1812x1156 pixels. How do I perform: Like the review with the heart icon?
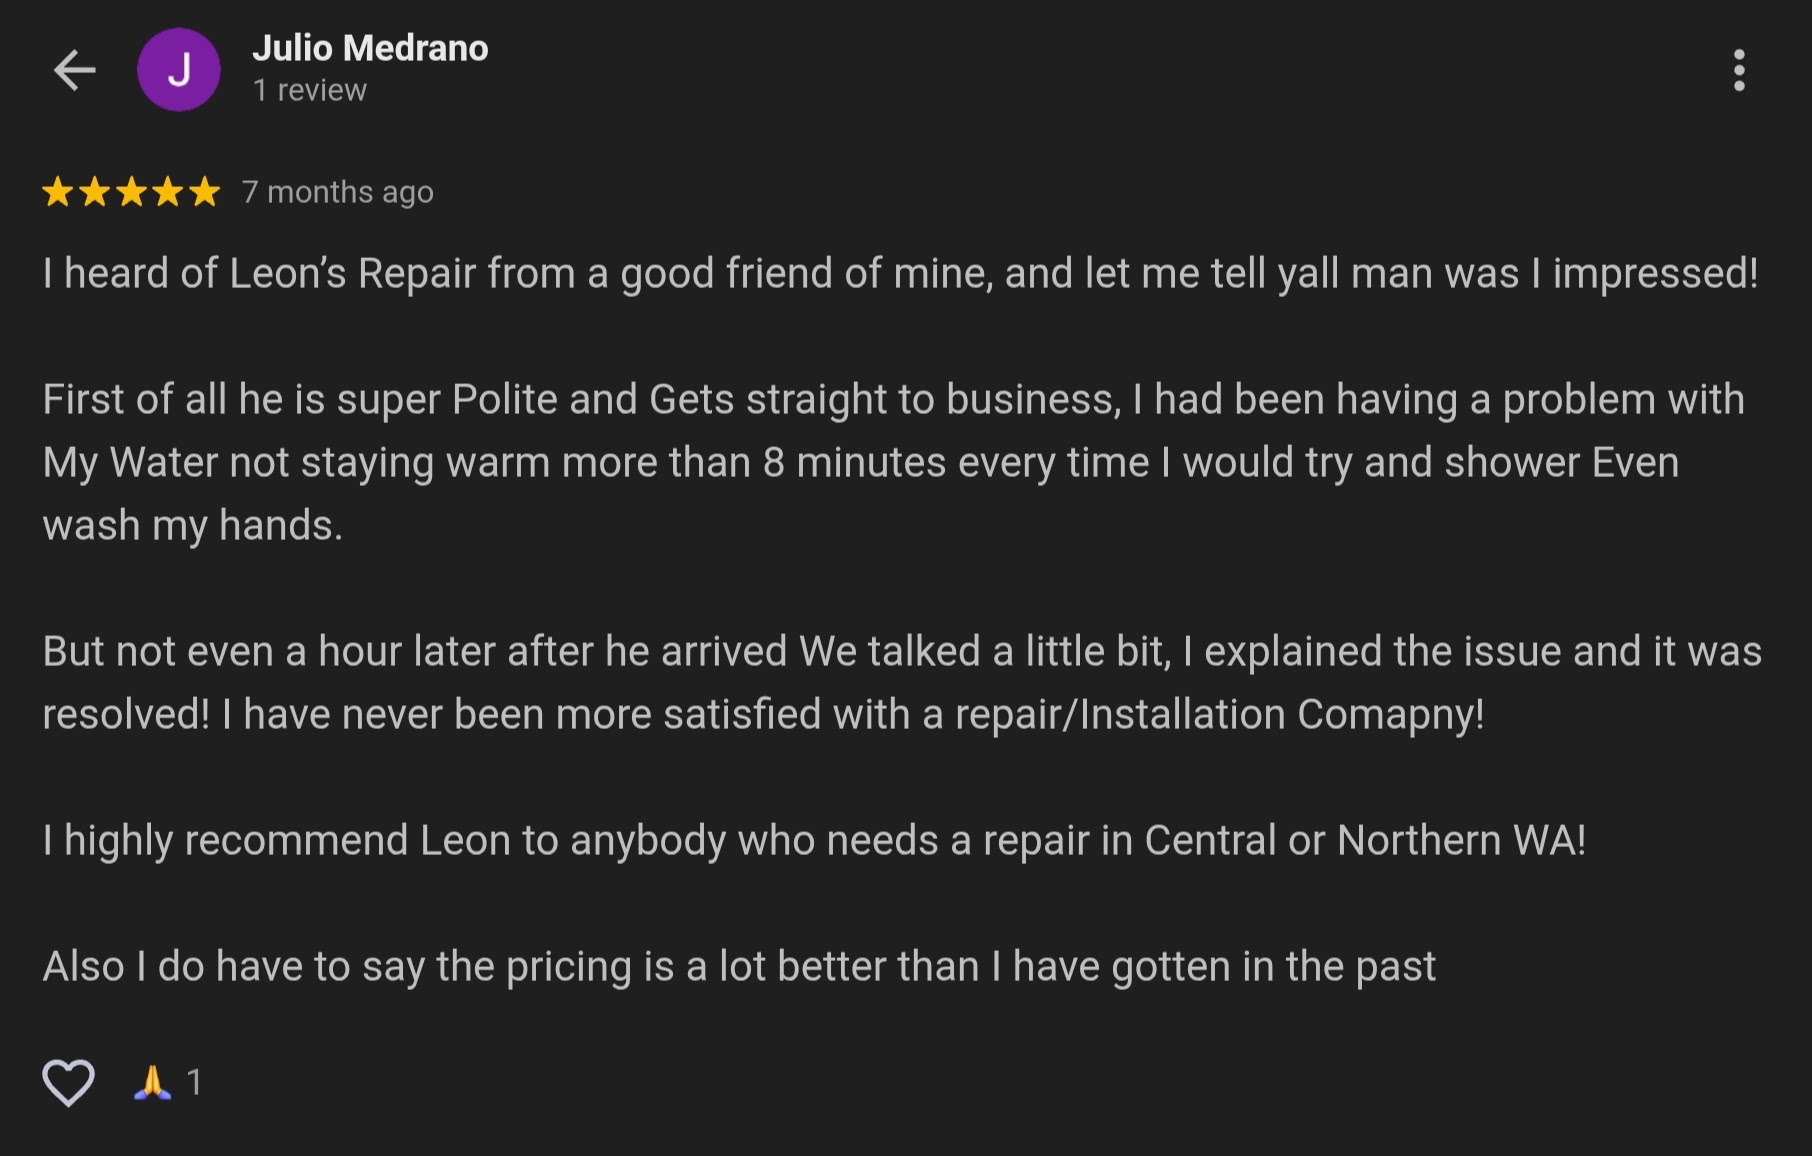(68, 1082)
